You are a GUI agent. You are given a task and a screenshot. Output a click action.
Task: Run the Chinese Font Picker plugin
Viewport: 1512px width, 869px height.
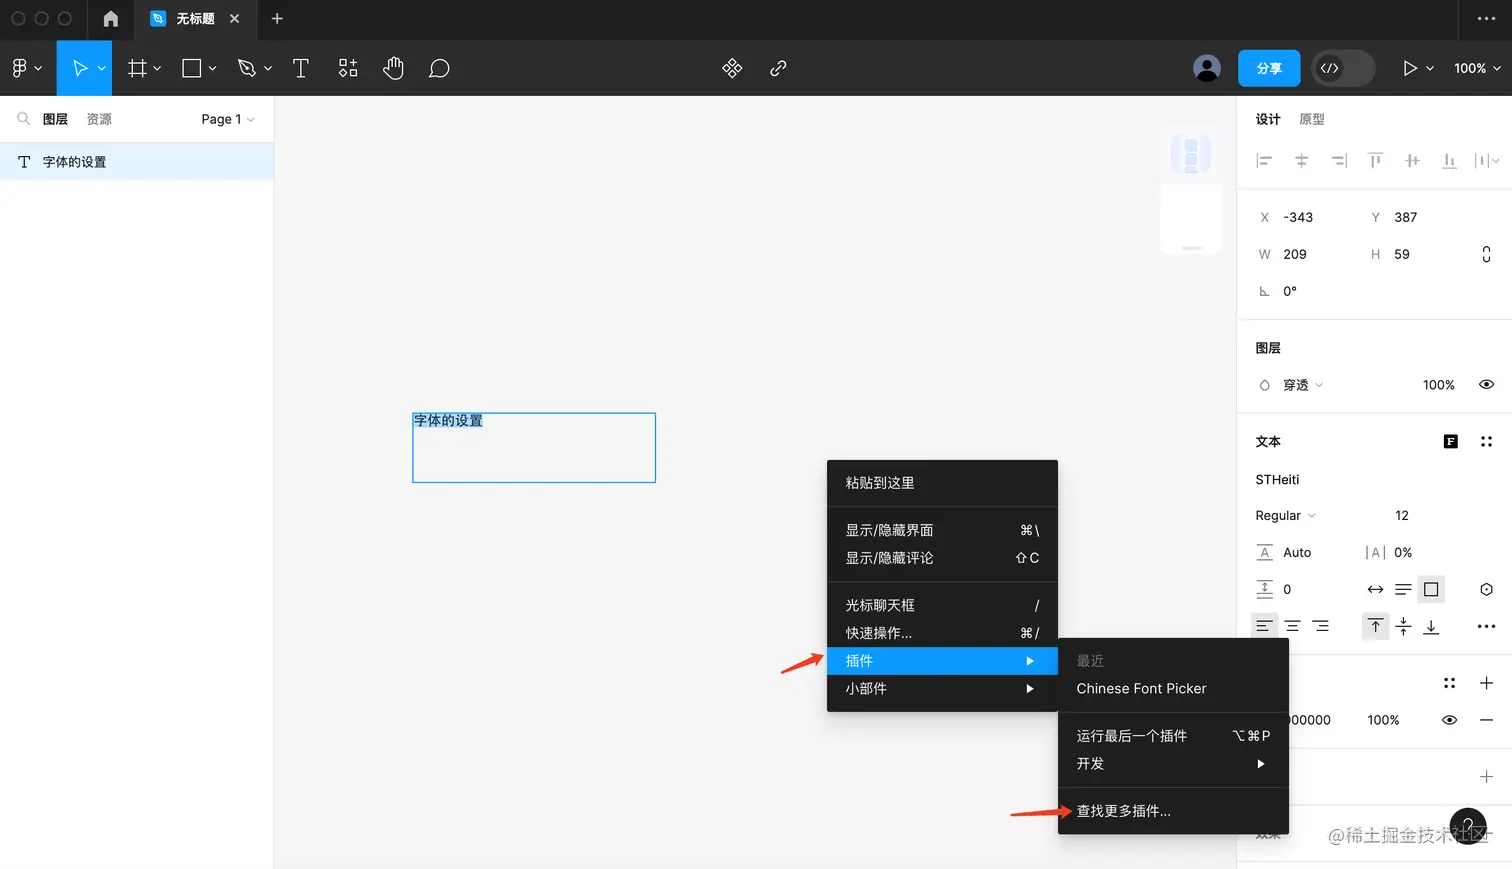[x=1173, y=689]
